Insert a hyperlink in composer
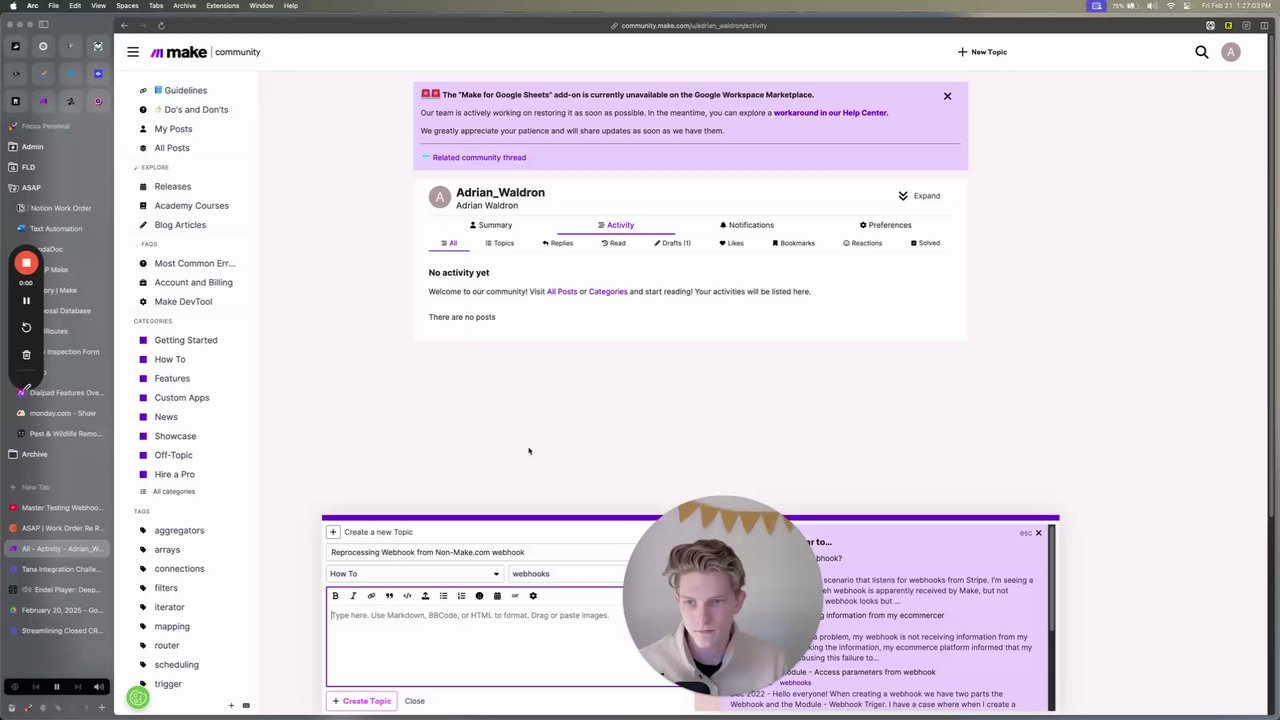The image size is (1280, 720). [x=371, y=596]
